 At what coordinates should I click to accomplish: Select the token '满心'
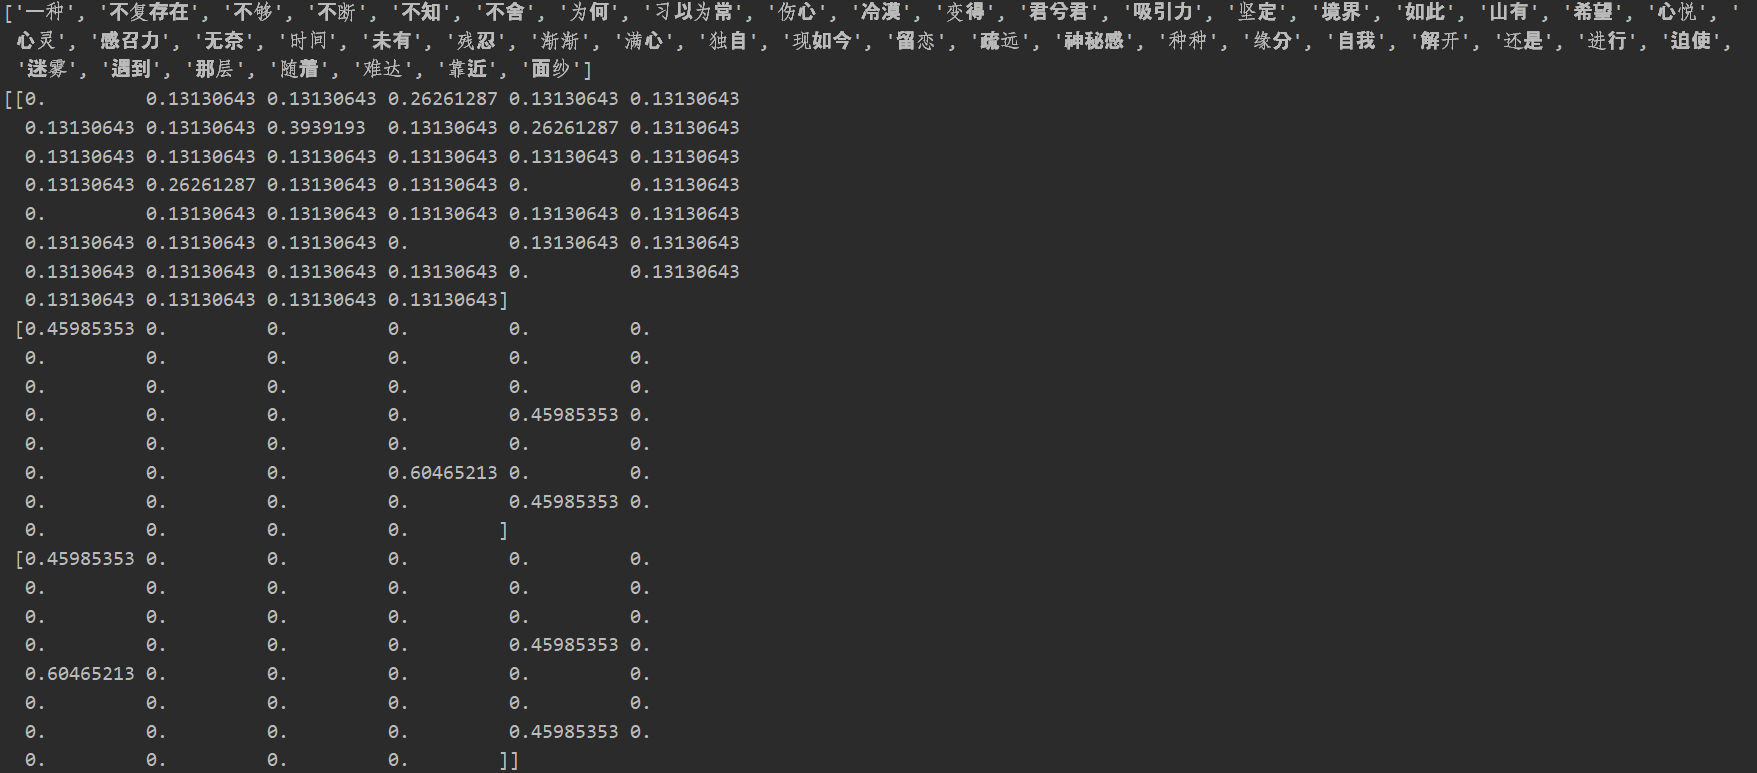tap(645, 41)
